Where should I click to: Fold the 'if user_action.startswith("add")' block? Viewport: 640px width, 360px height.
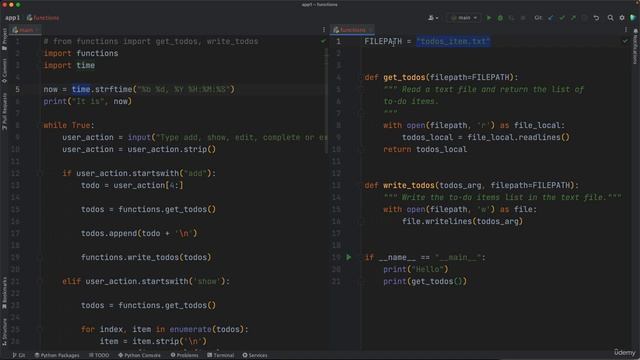click(40, 173)
